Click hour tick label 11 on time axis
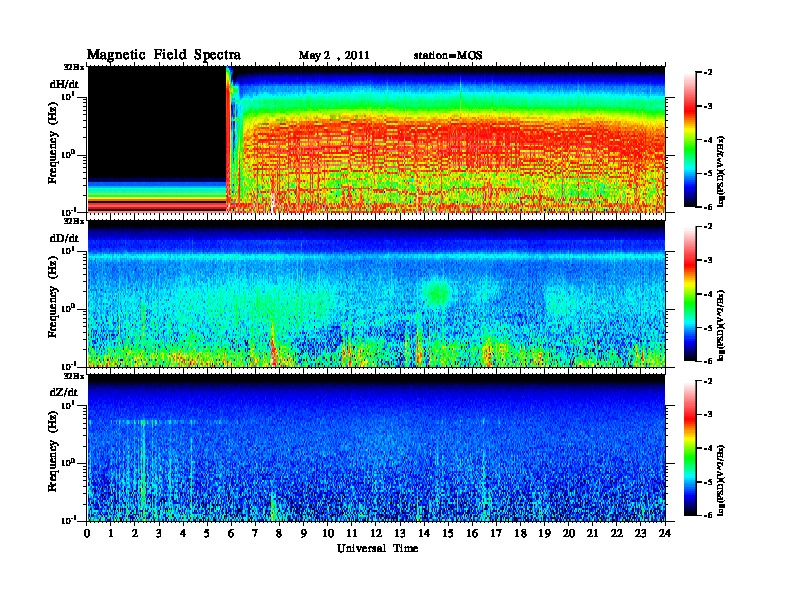792x612 pixels. point(352,534)
